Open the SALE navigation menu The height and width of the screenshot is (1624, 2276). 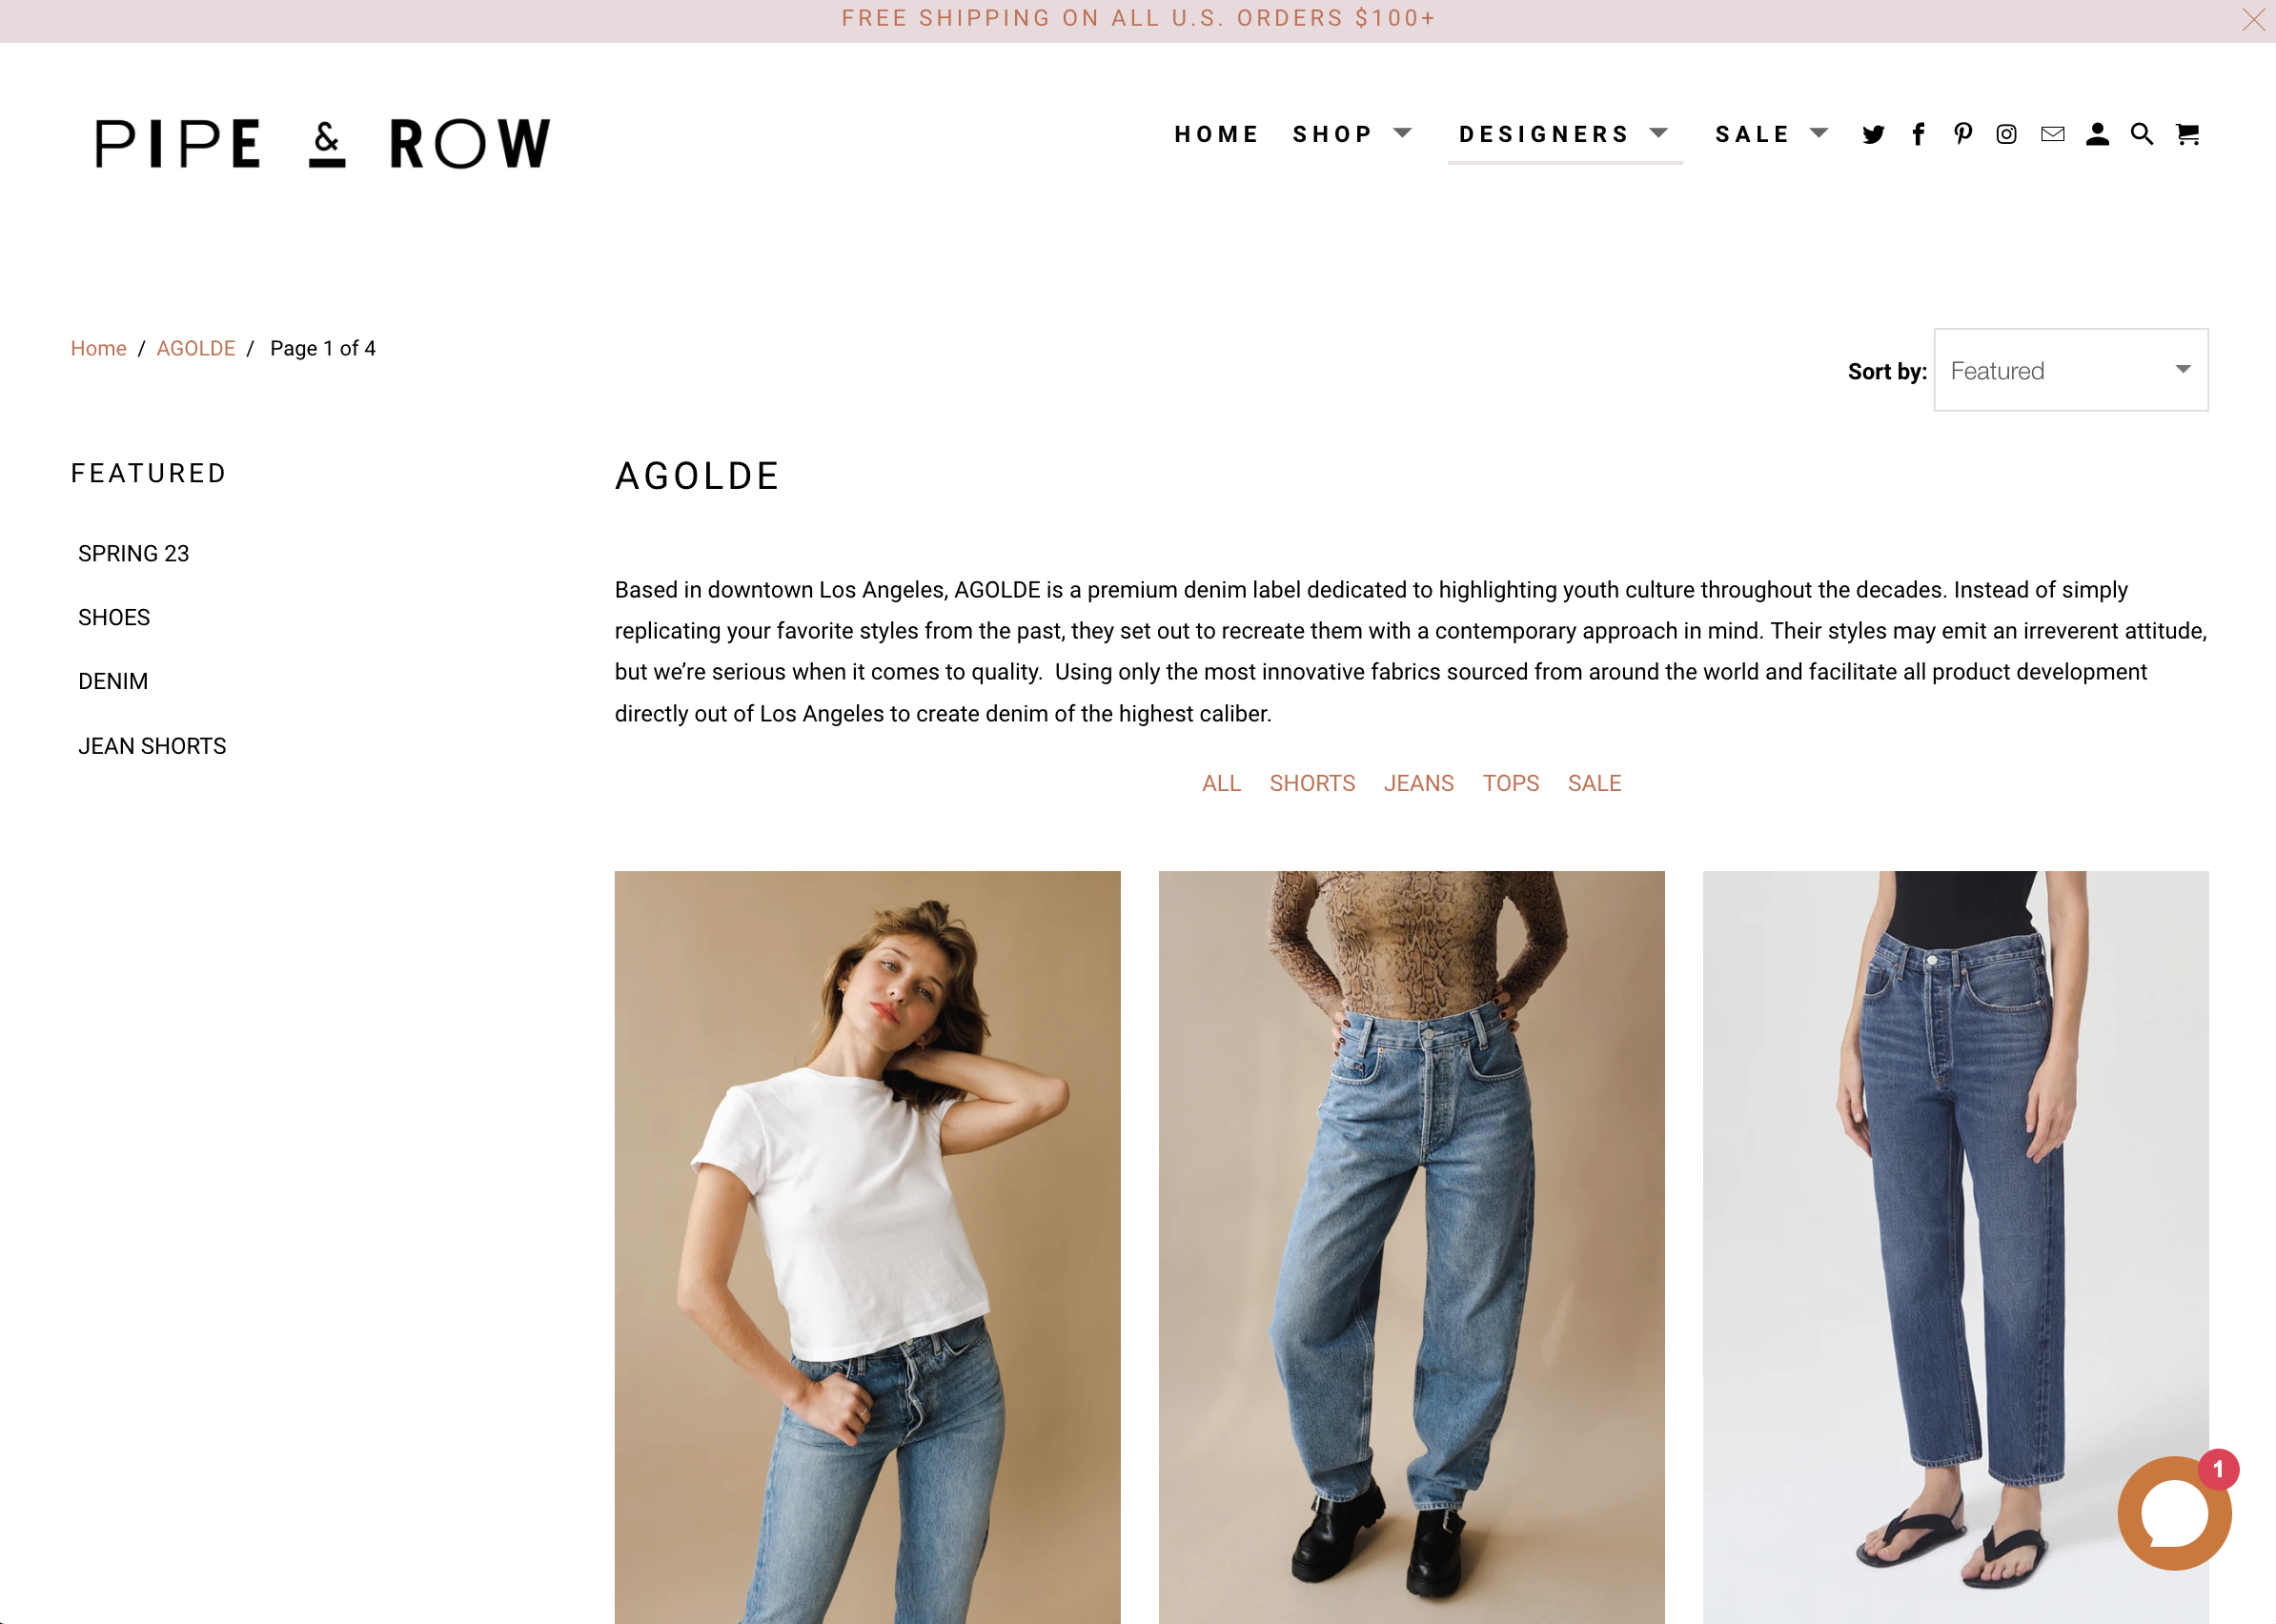pyautogui.click(x=1772, y=134)
